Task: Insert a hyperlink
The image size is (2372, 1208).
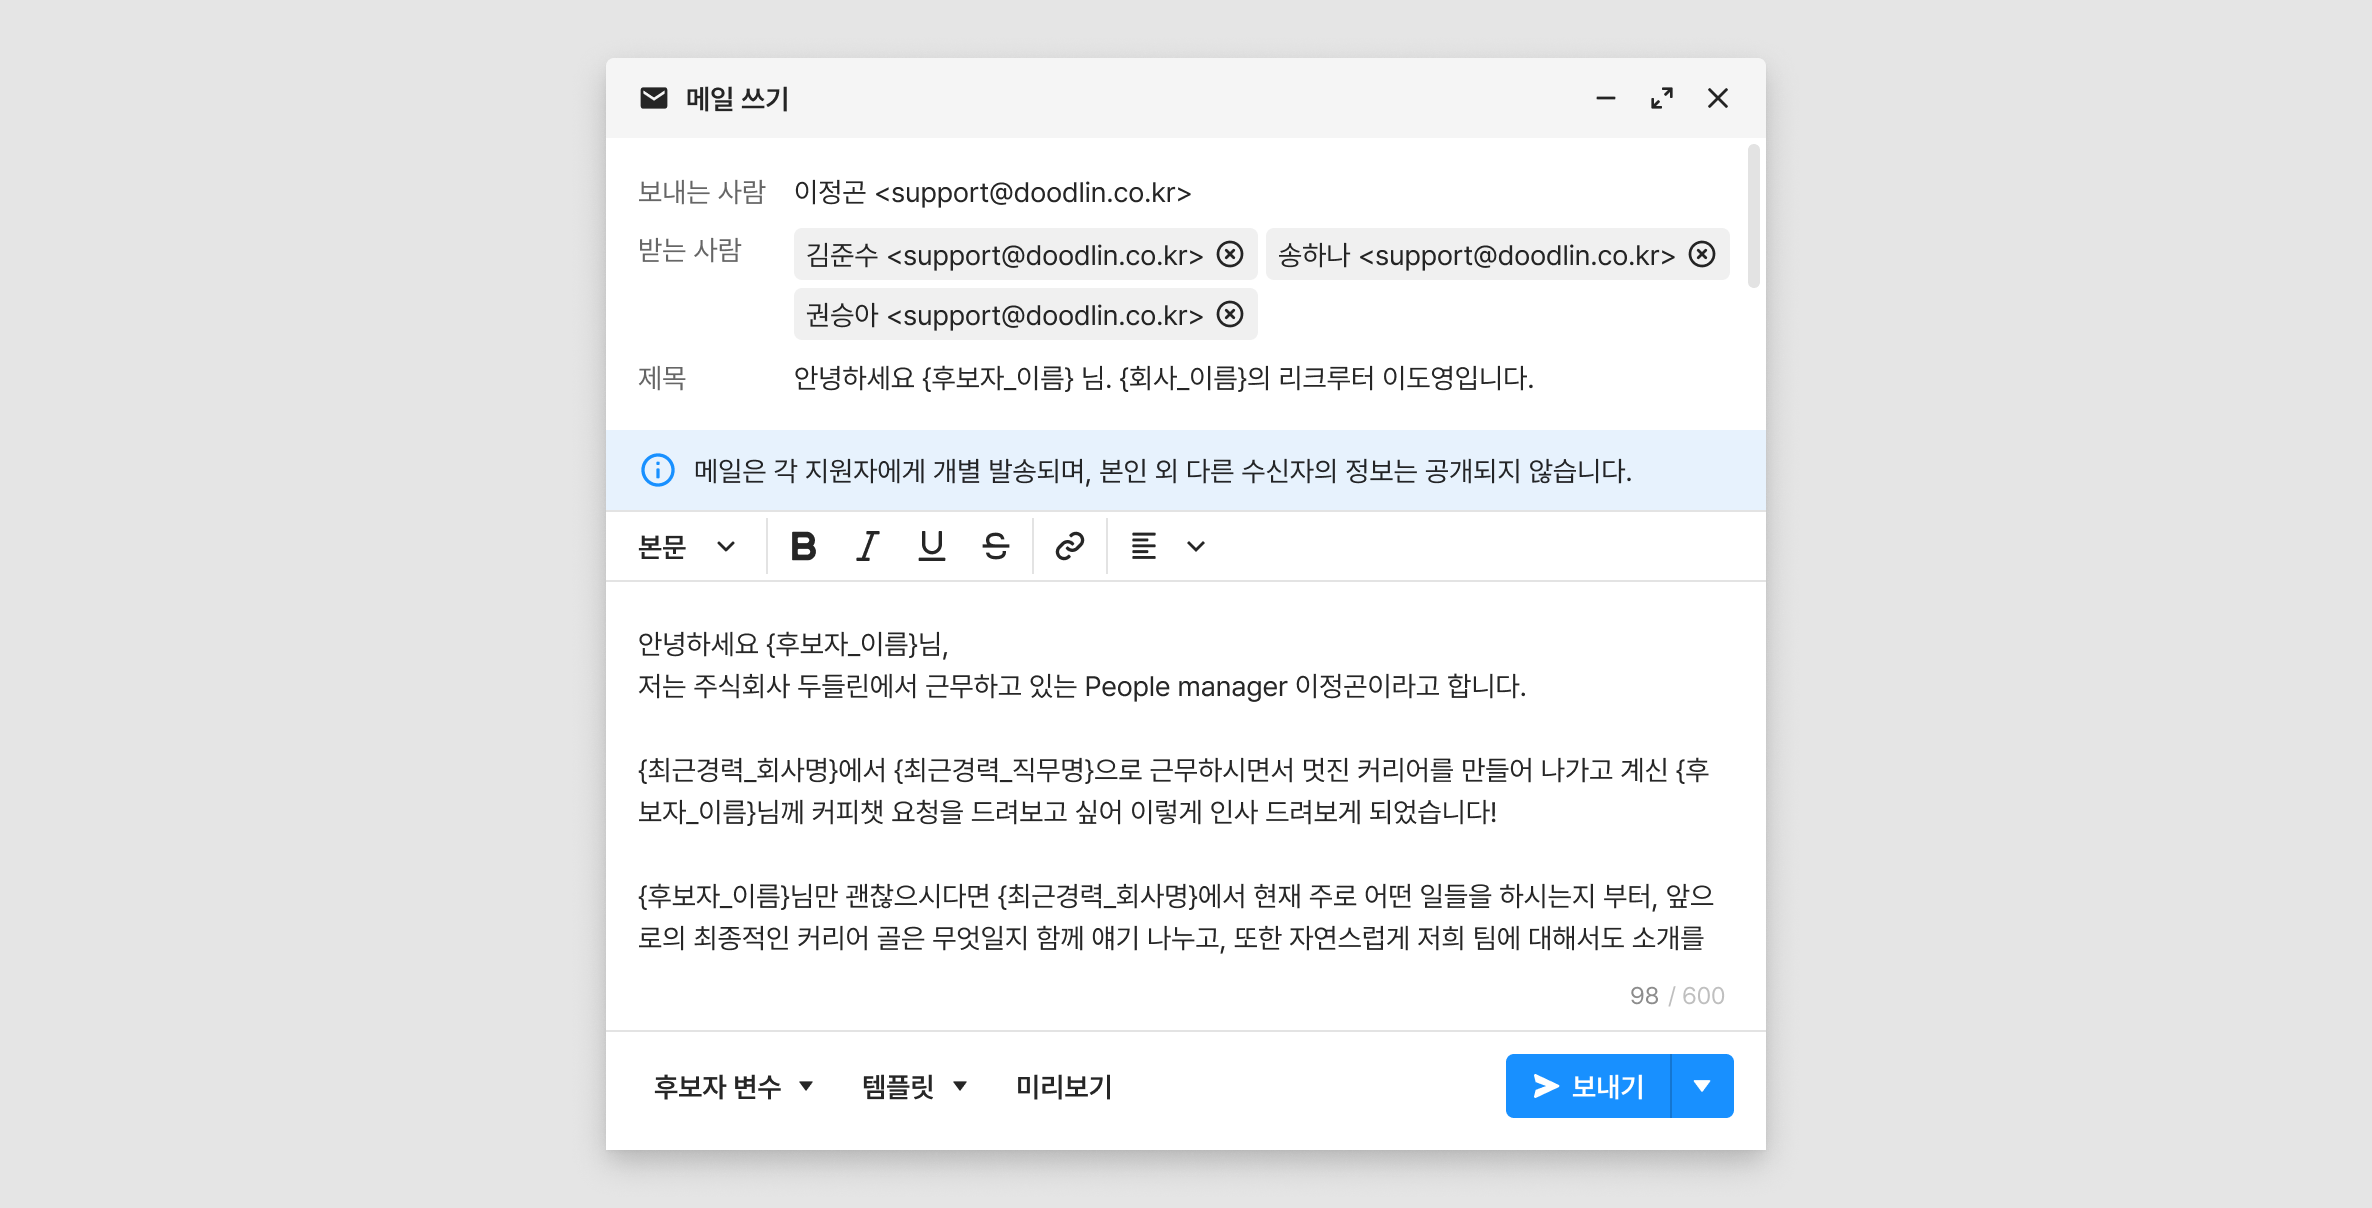Action: [1070, 546]
